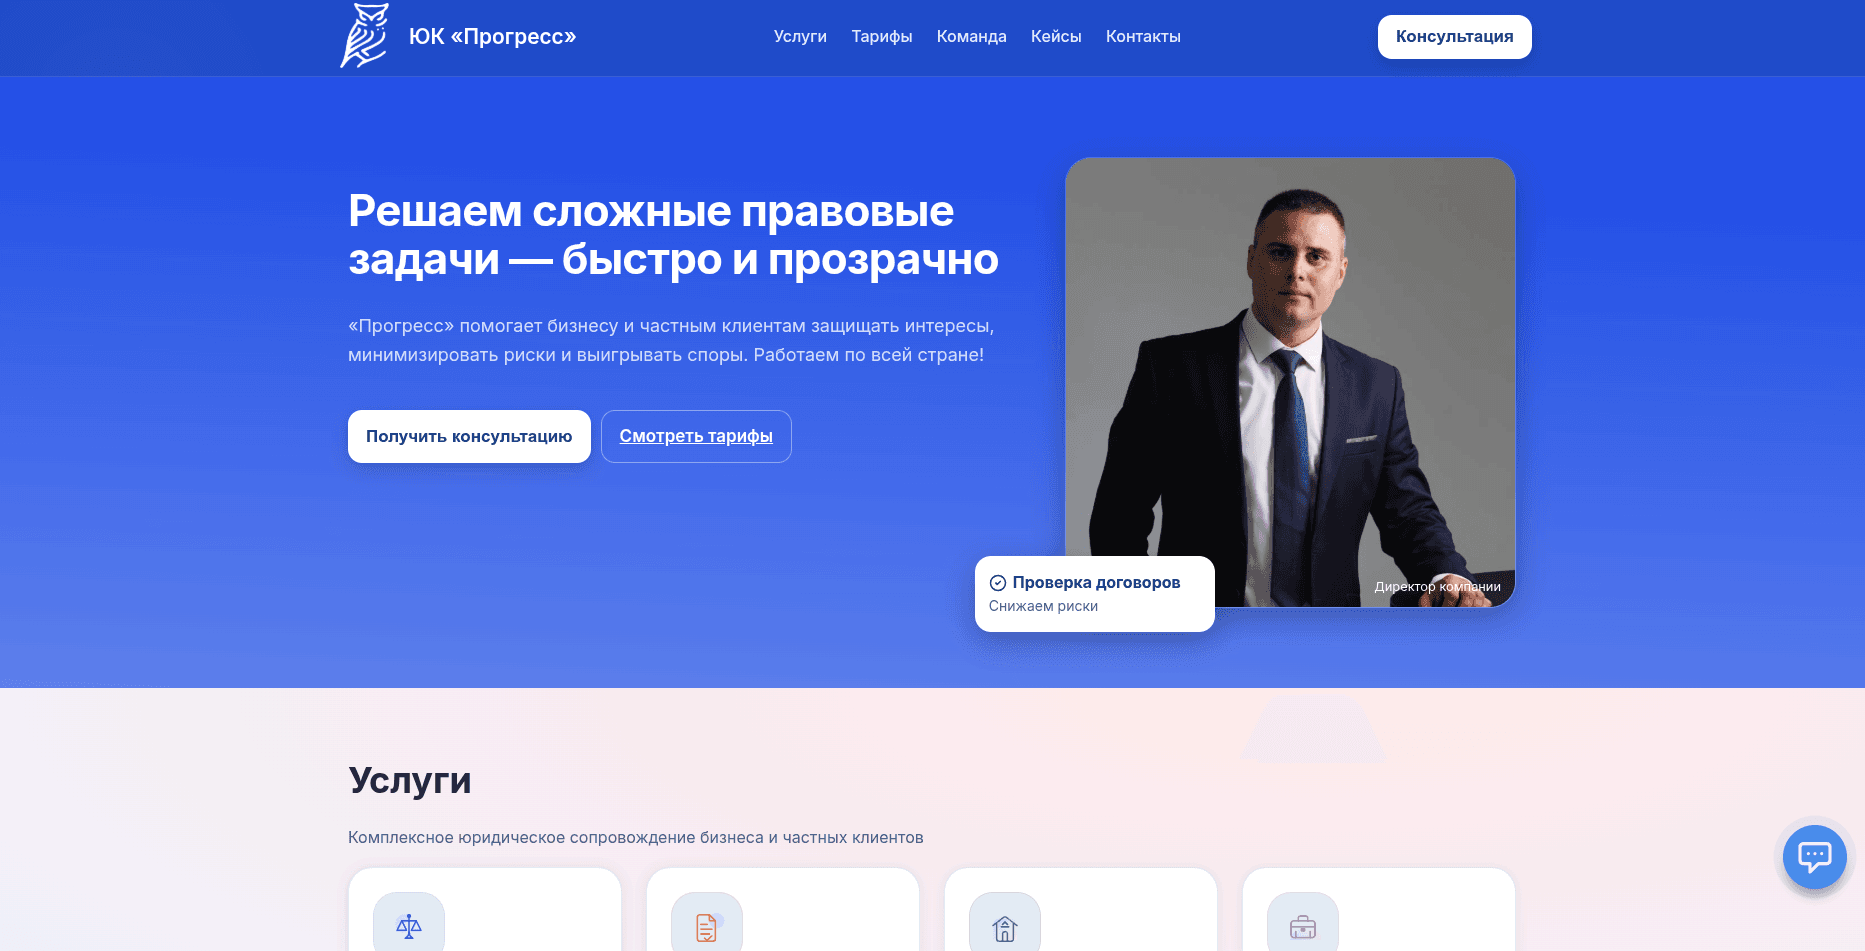1865x951 pixels.
Task: Click the briefcase service icon
Action: point(1303,926)
